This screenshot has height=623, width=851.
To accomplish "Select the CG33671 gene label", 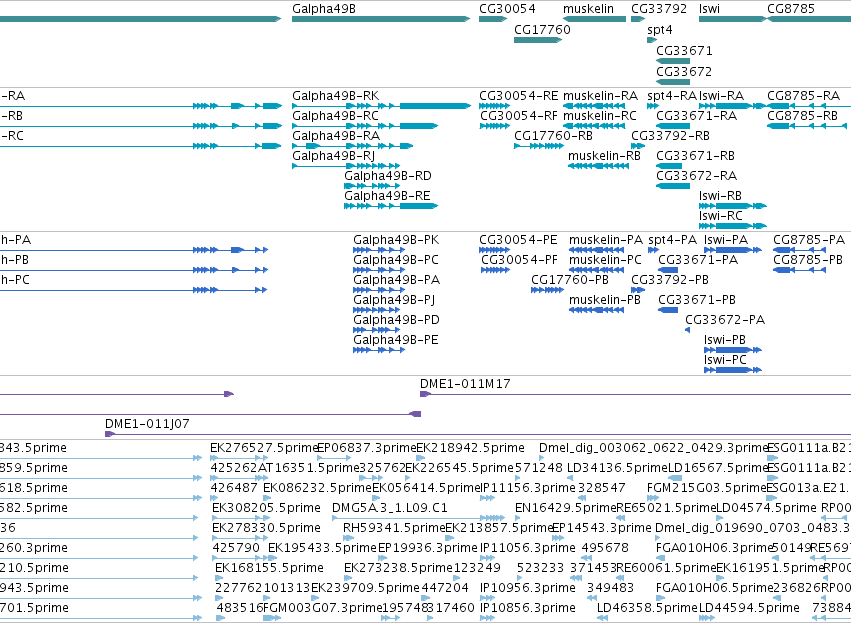I will [684, 51].
